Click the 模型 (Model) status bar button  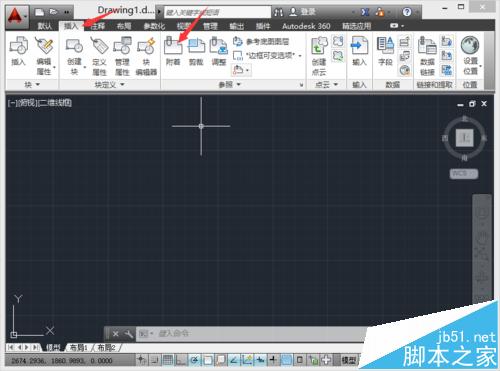(349, 360)
